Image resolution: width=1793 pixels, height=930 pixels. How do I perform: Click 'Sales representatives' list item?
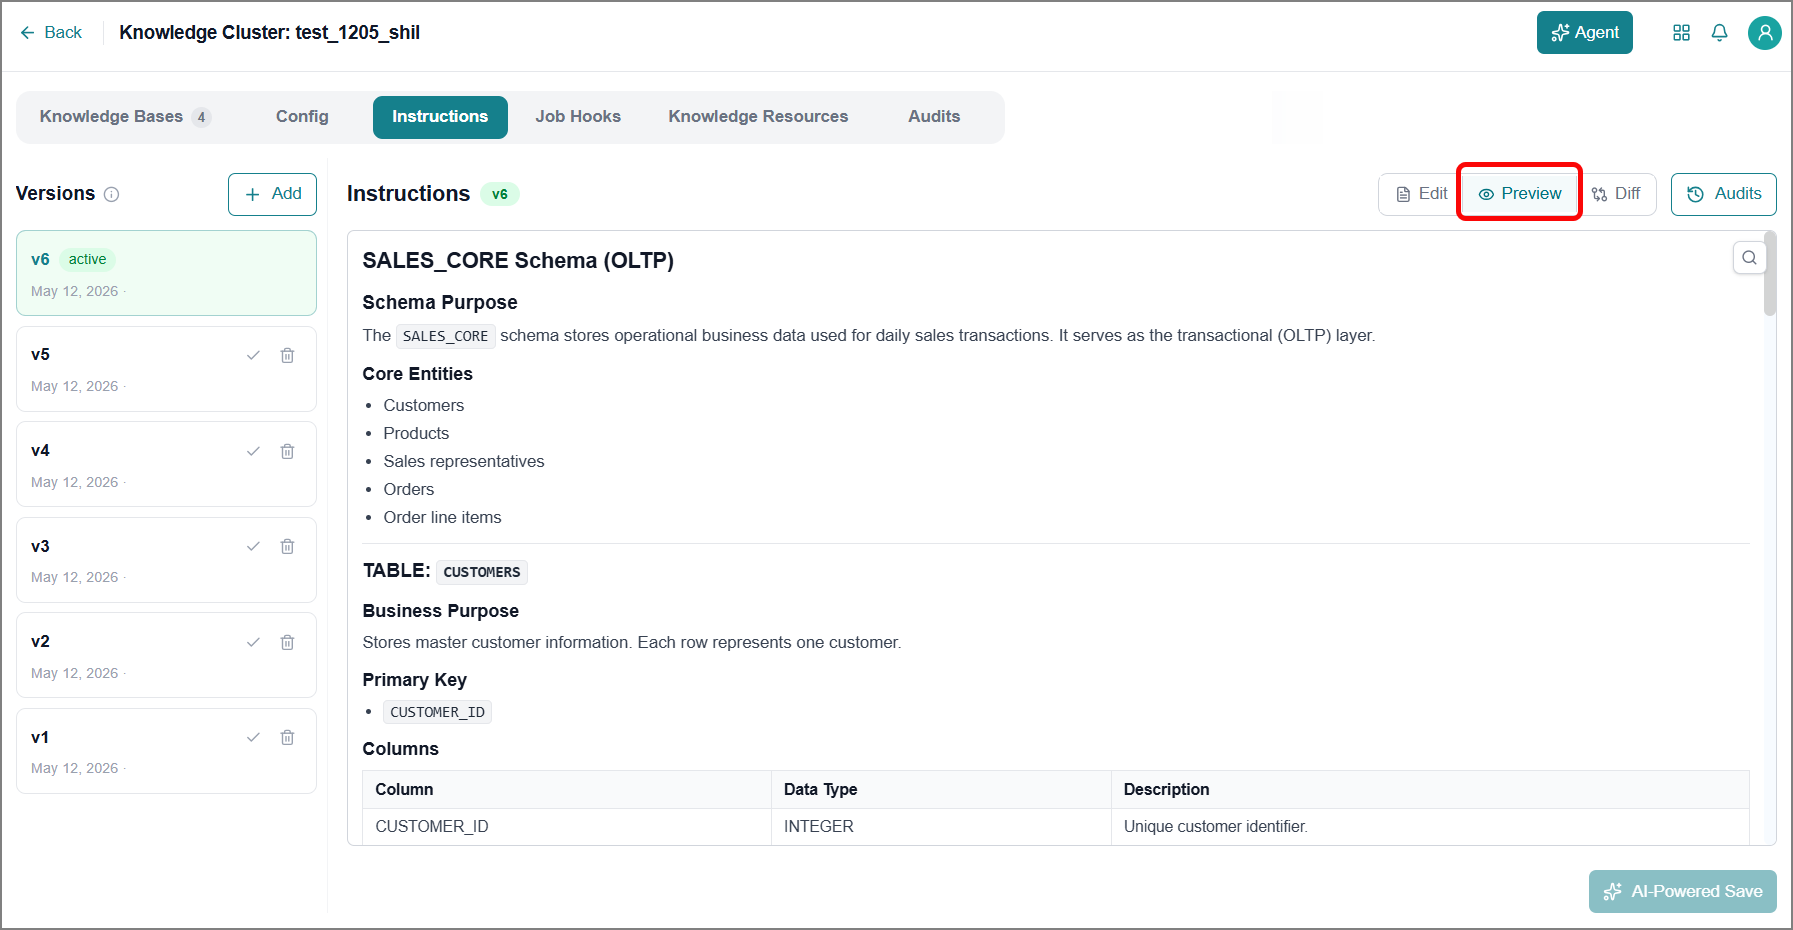click(464, 461)
